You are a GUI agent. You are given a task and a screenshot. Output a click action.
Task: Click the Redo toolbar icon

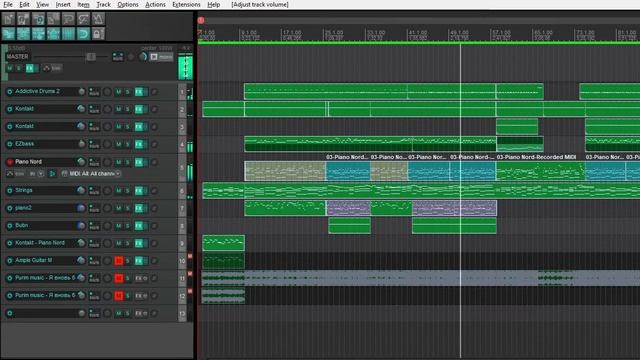(83, 19)
